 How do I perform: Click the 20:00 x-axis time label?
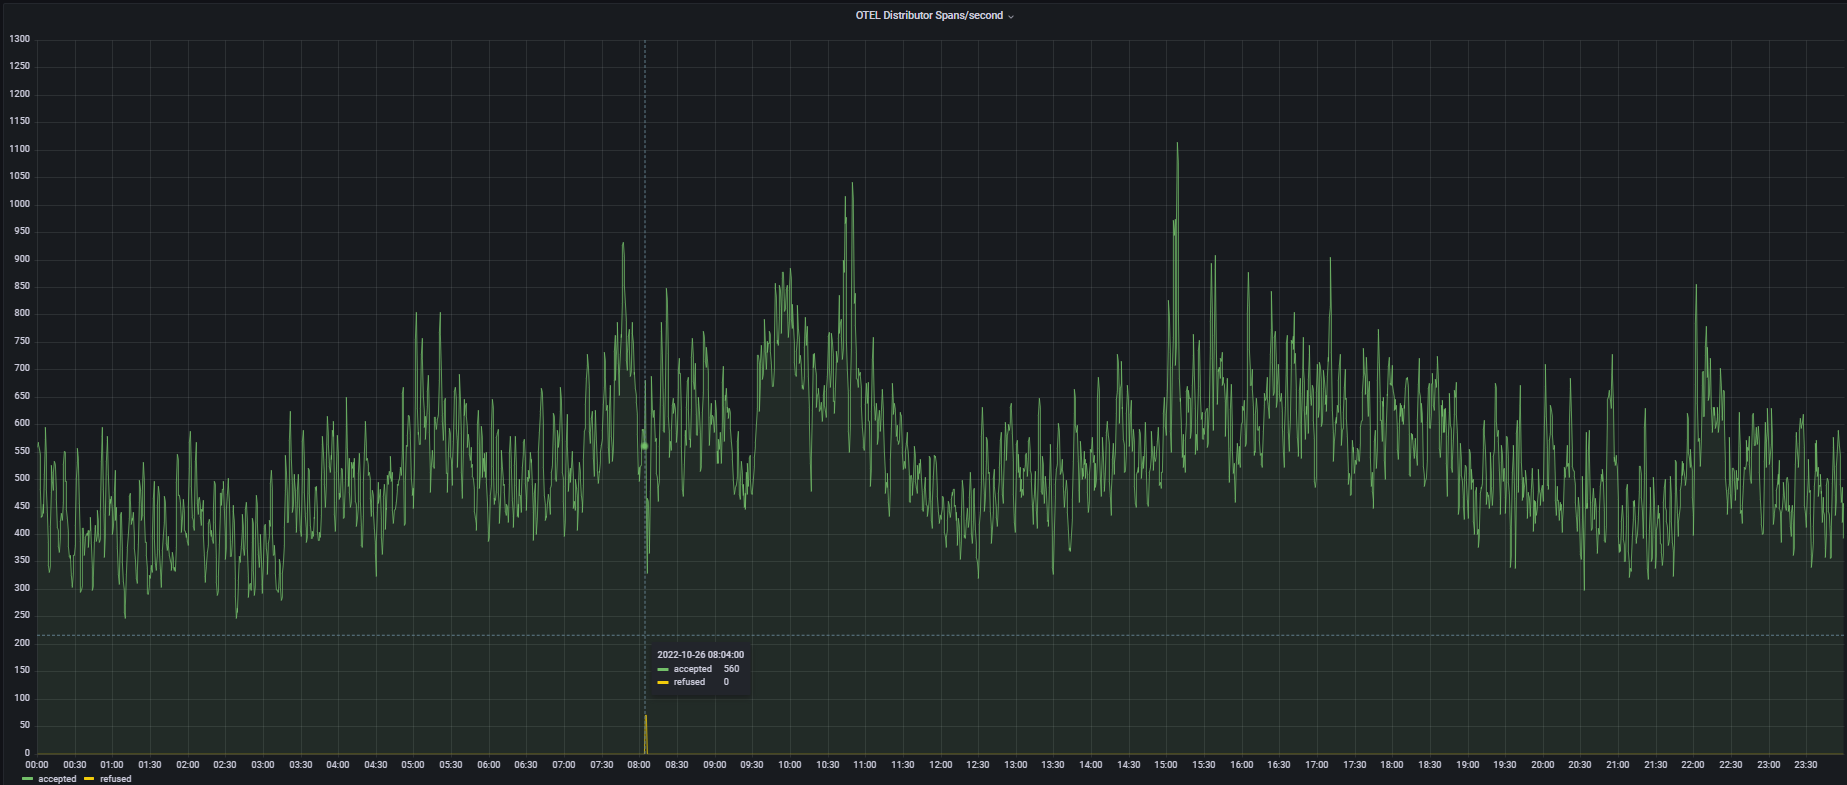(1543, 765)
